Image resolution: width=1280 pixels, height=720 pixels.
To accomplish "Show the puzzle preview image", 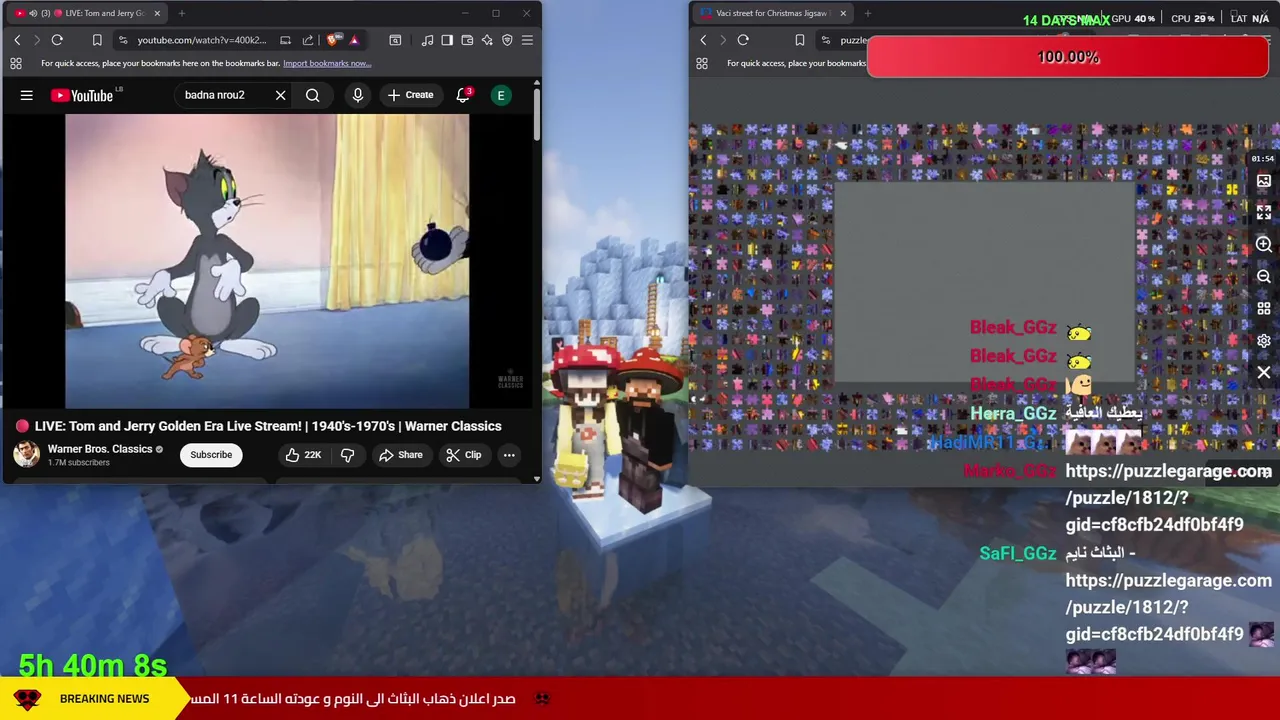I will coord(1264,181).
